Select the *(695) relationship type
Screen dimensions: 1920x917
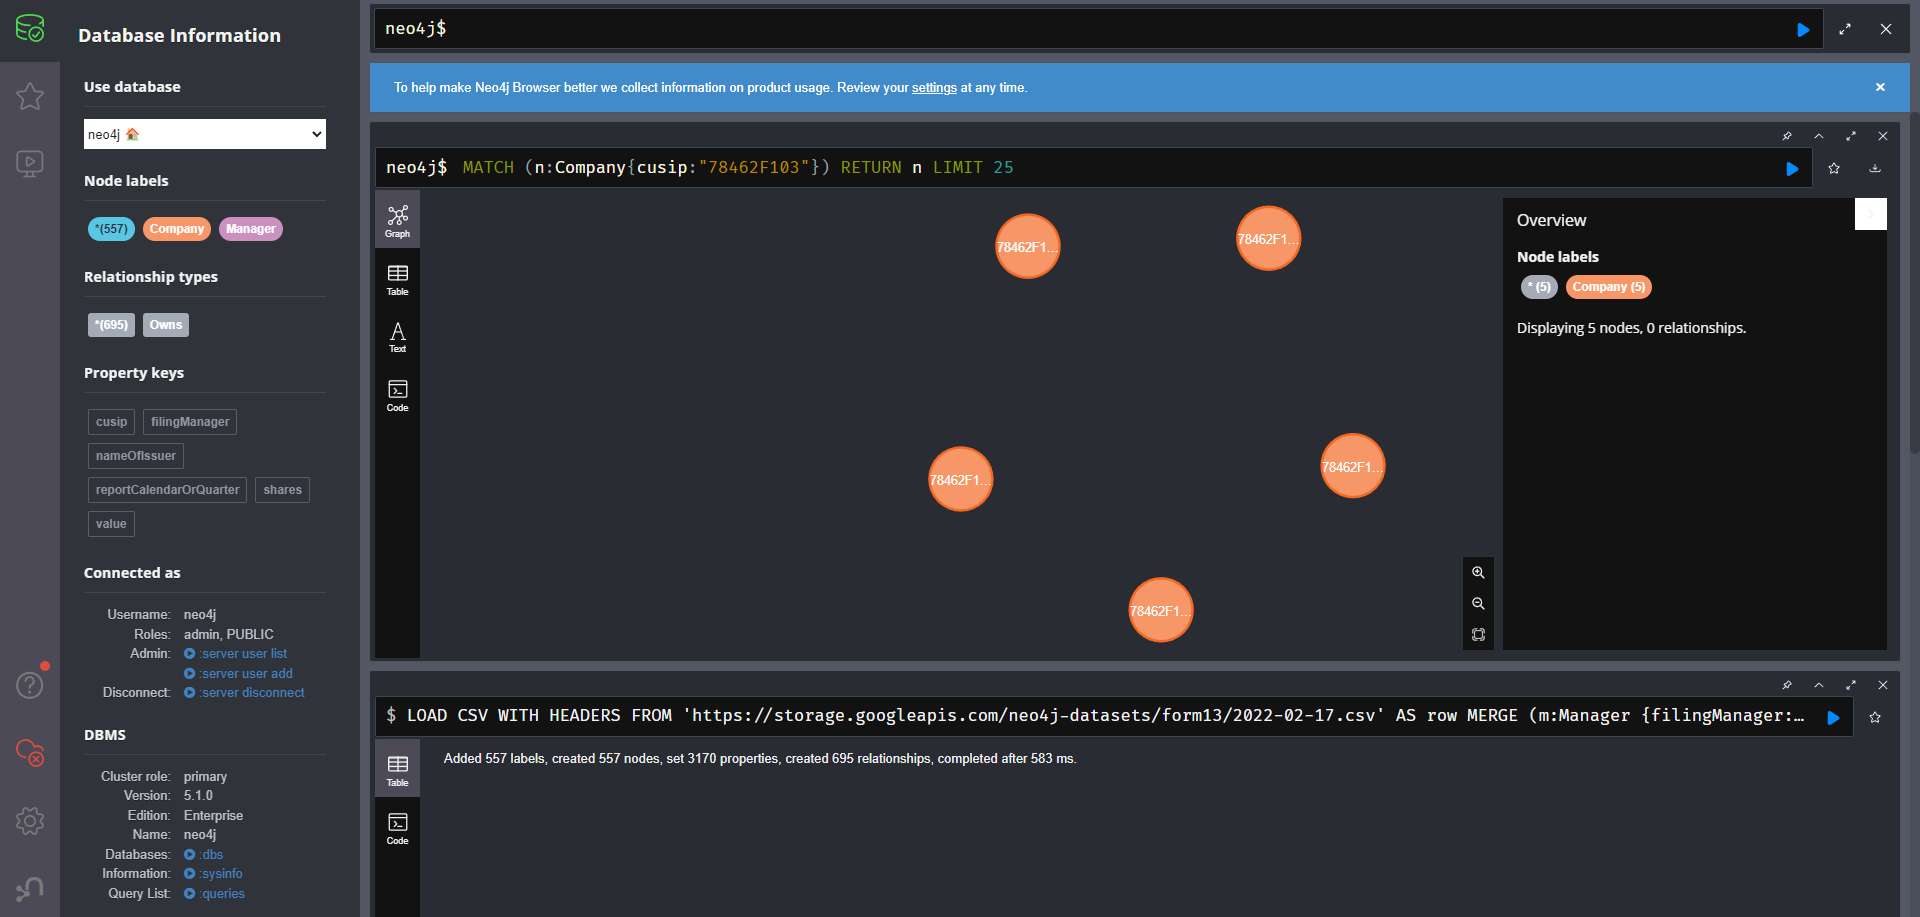(111, 325)
